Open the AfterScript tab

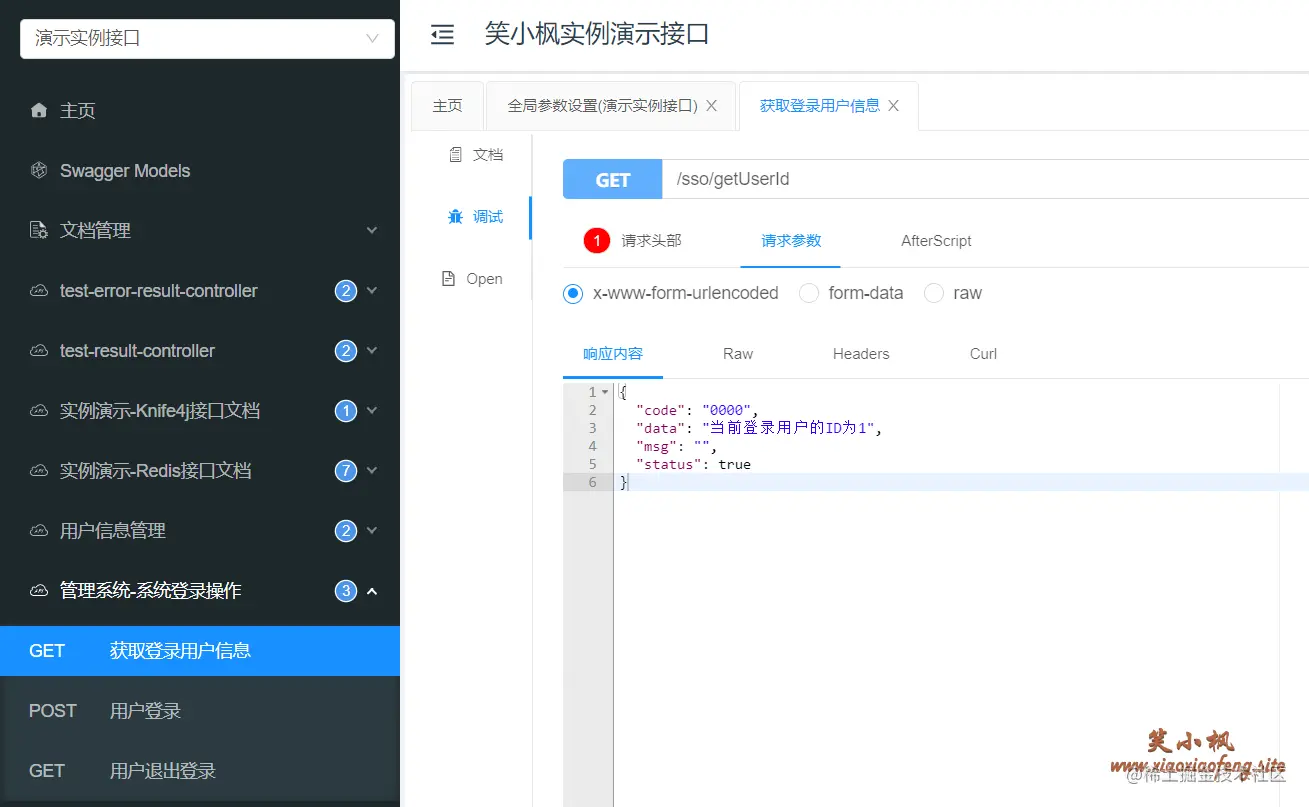click(x=936, y=241)
